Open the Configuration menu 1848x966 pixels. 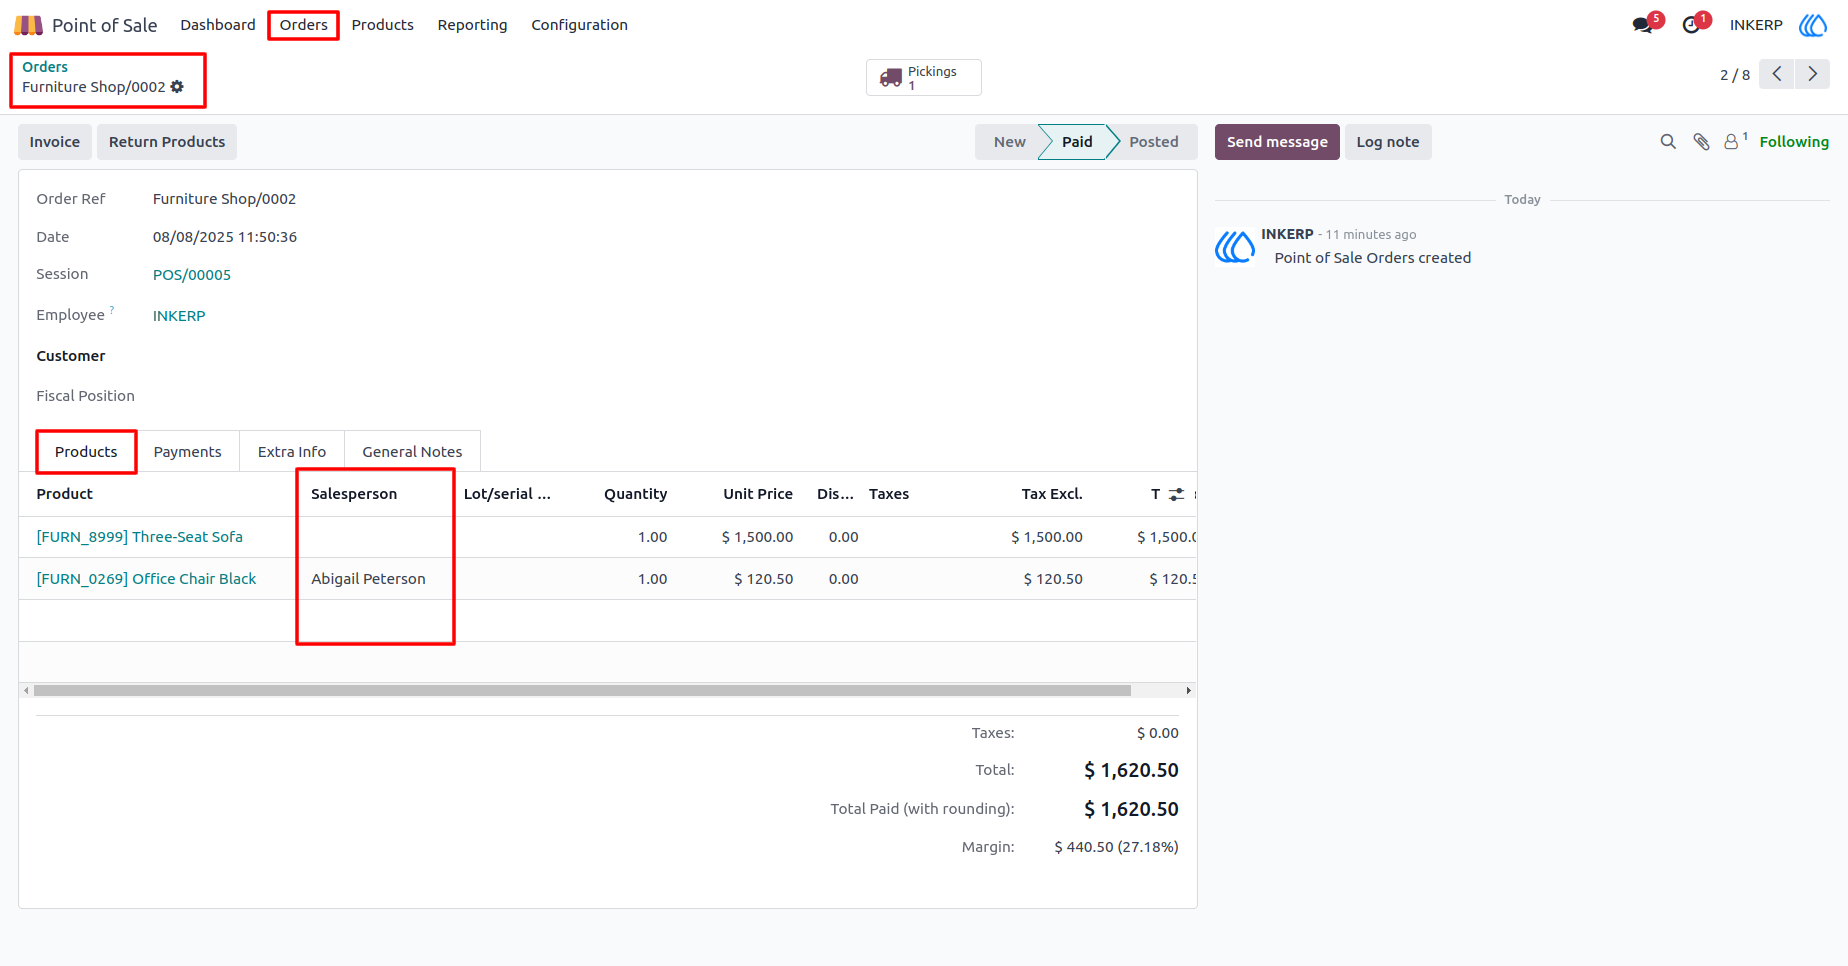[x=579, y=25]
